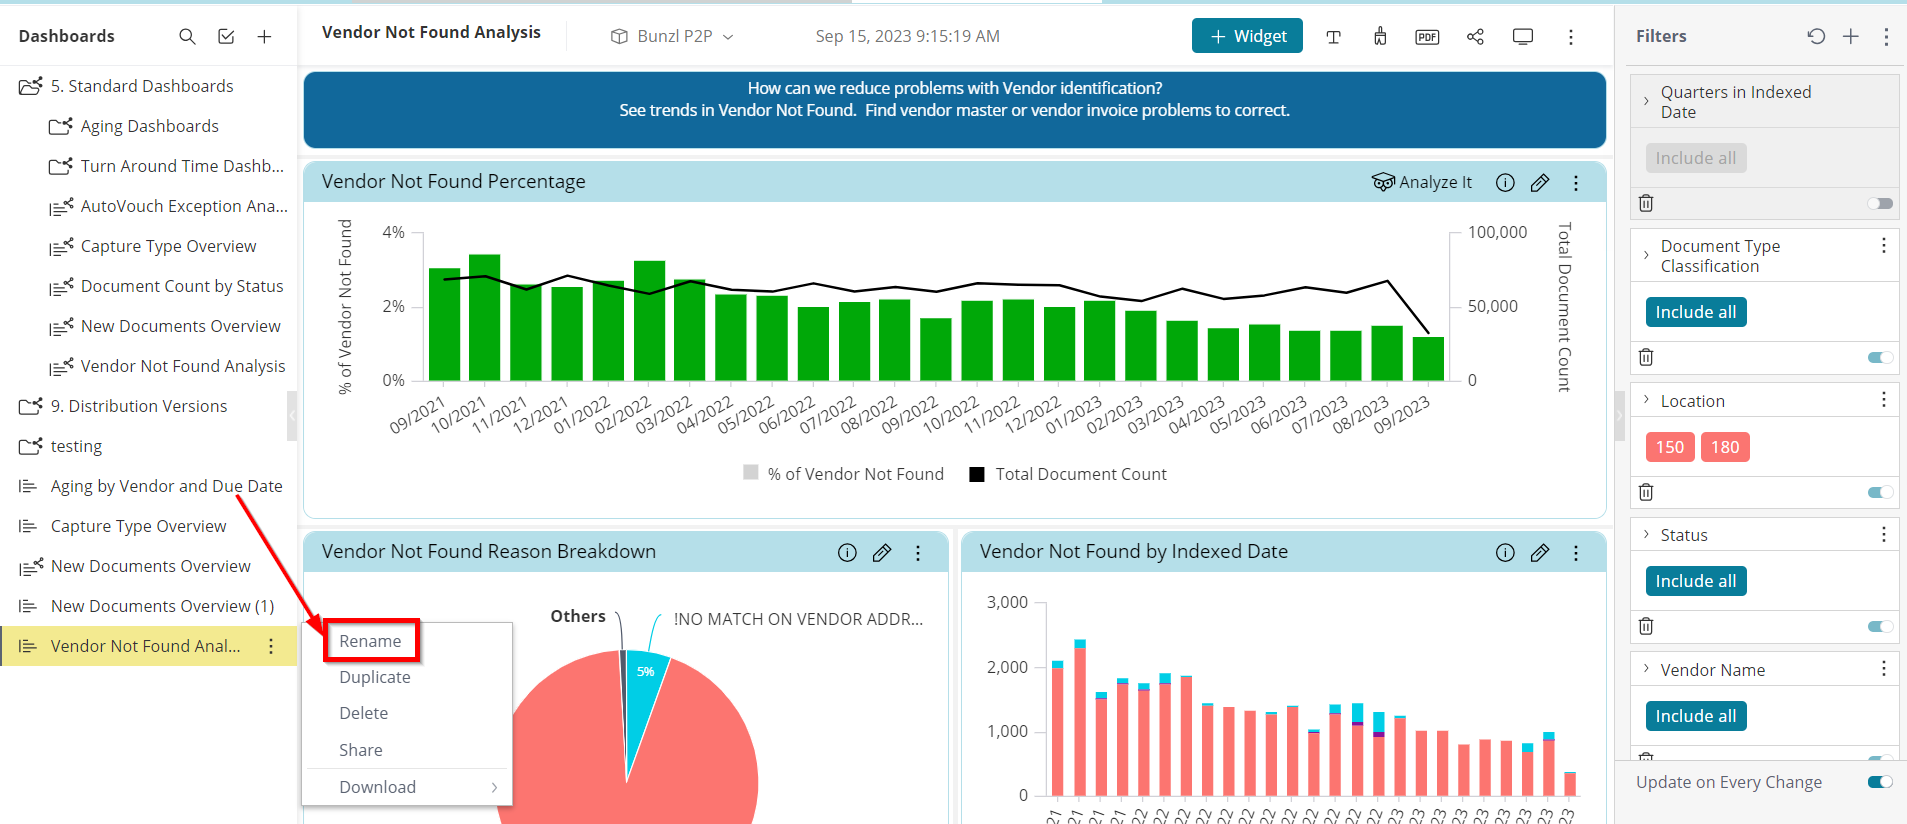1907x824 pixels.
Task: Click the select dashboards checkbox icon
Action: (x=226, y=36)
